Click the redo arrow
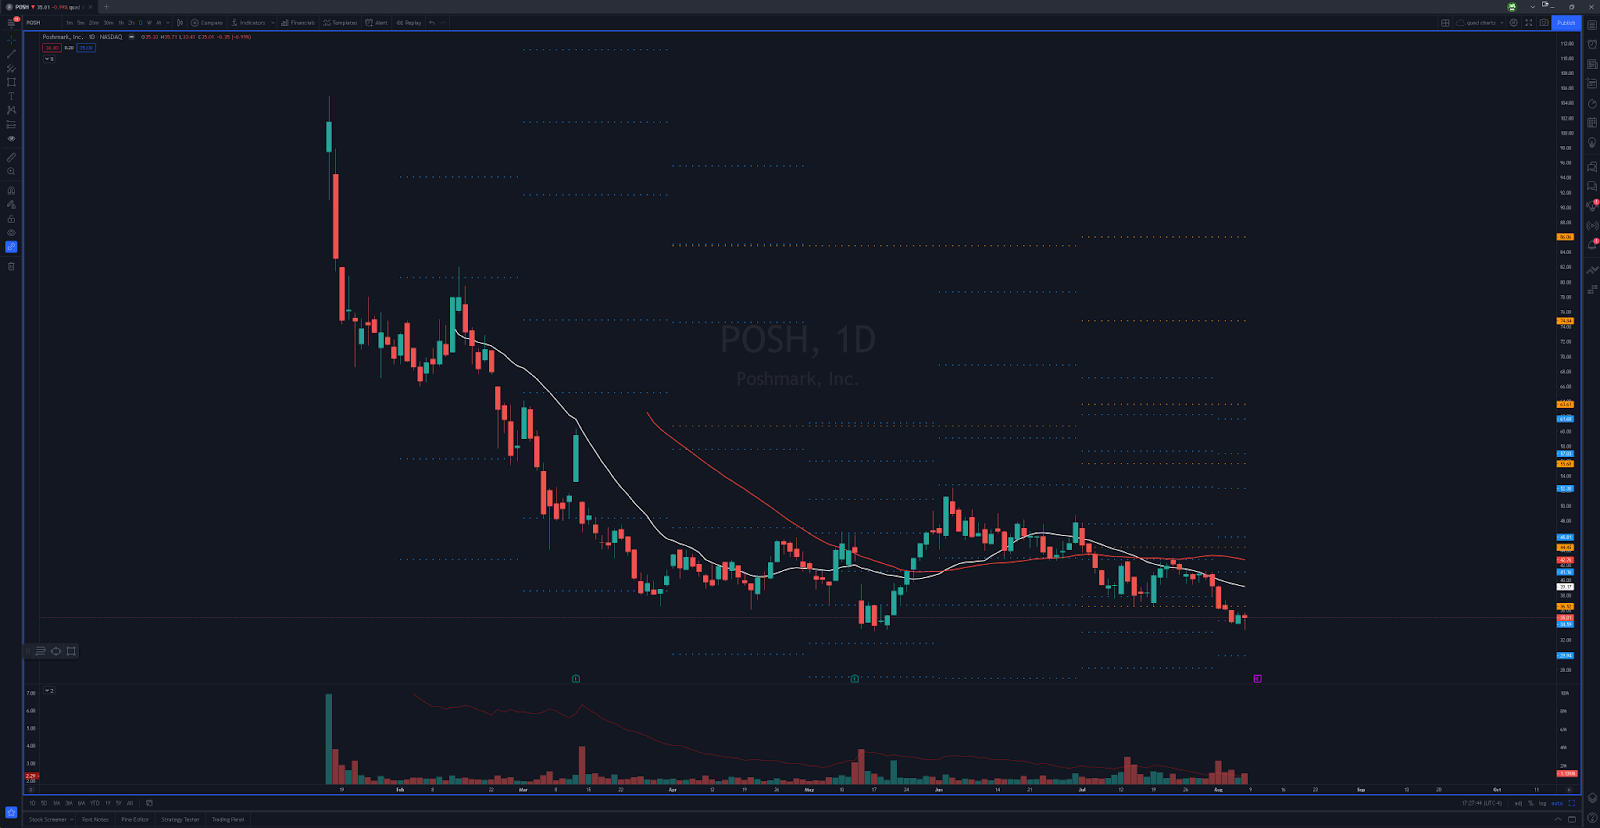Viewport: 1600px width, 828px height. click(443, 22)
